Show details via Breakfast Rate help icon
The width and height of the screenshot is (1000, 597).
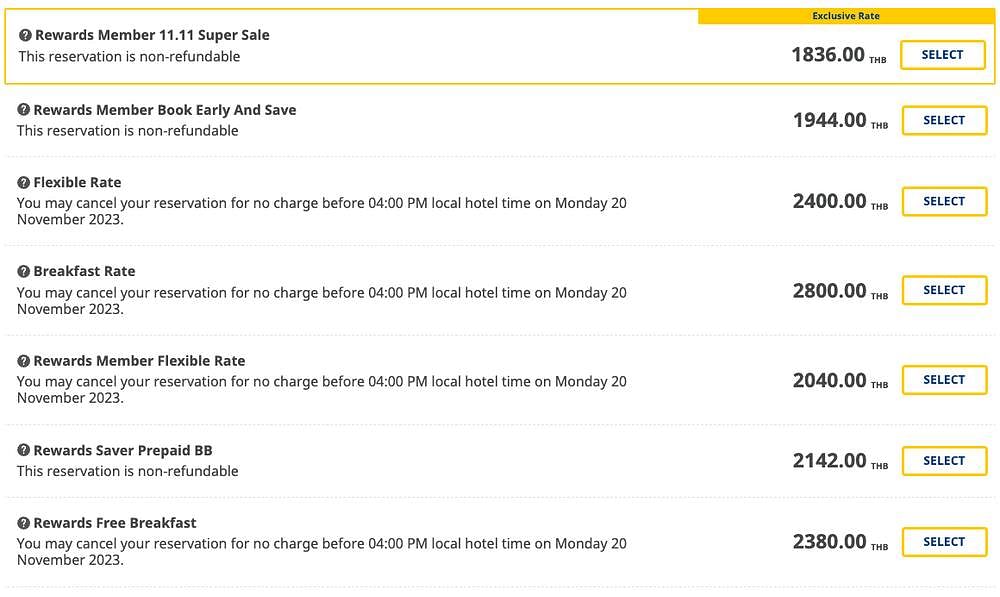[24, 271]
